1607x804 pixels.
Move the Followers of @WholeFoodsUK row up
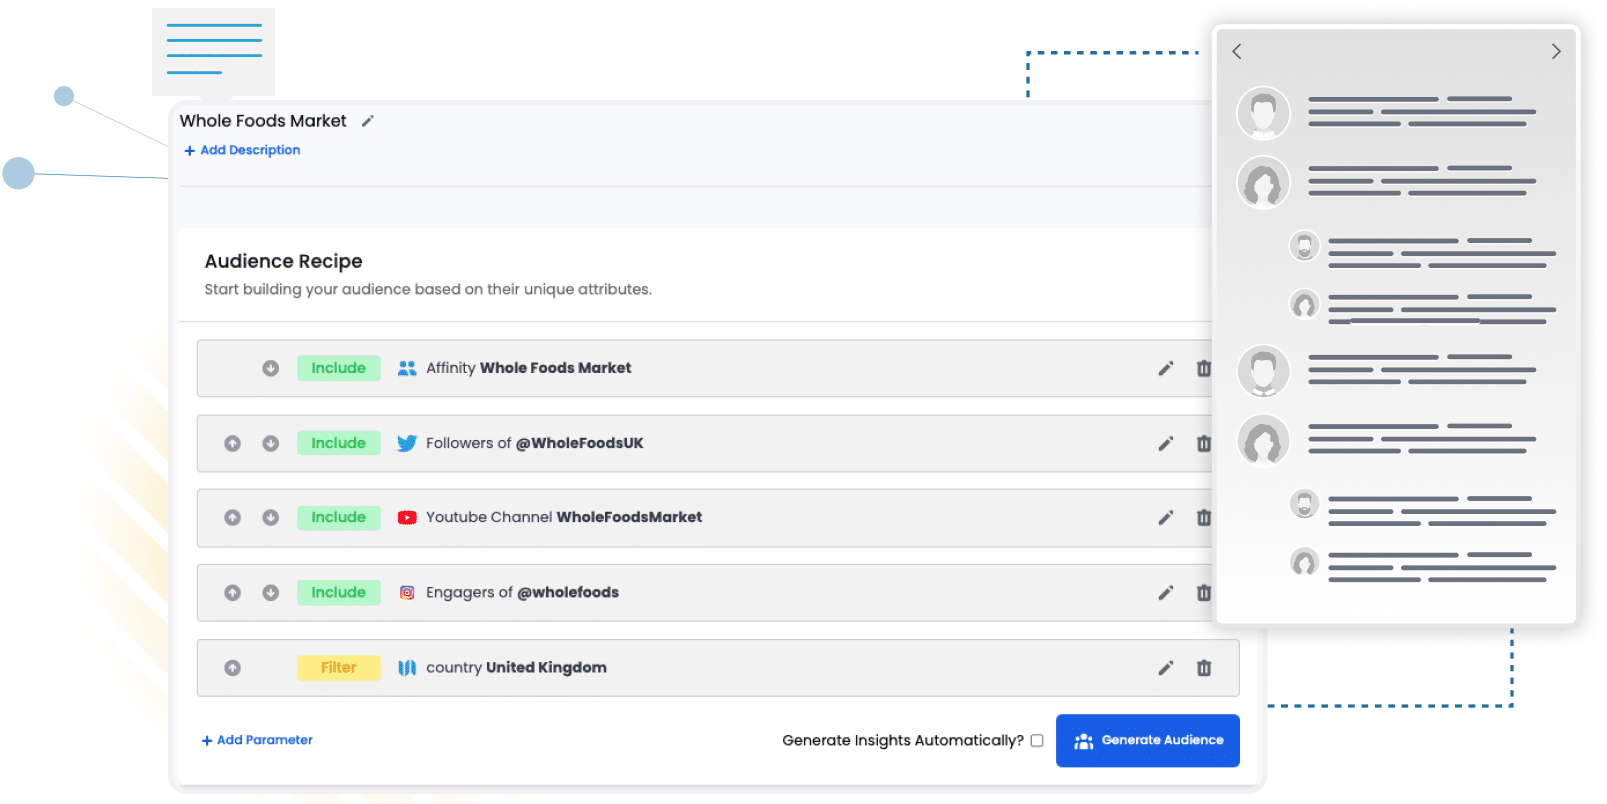(232, 443)
